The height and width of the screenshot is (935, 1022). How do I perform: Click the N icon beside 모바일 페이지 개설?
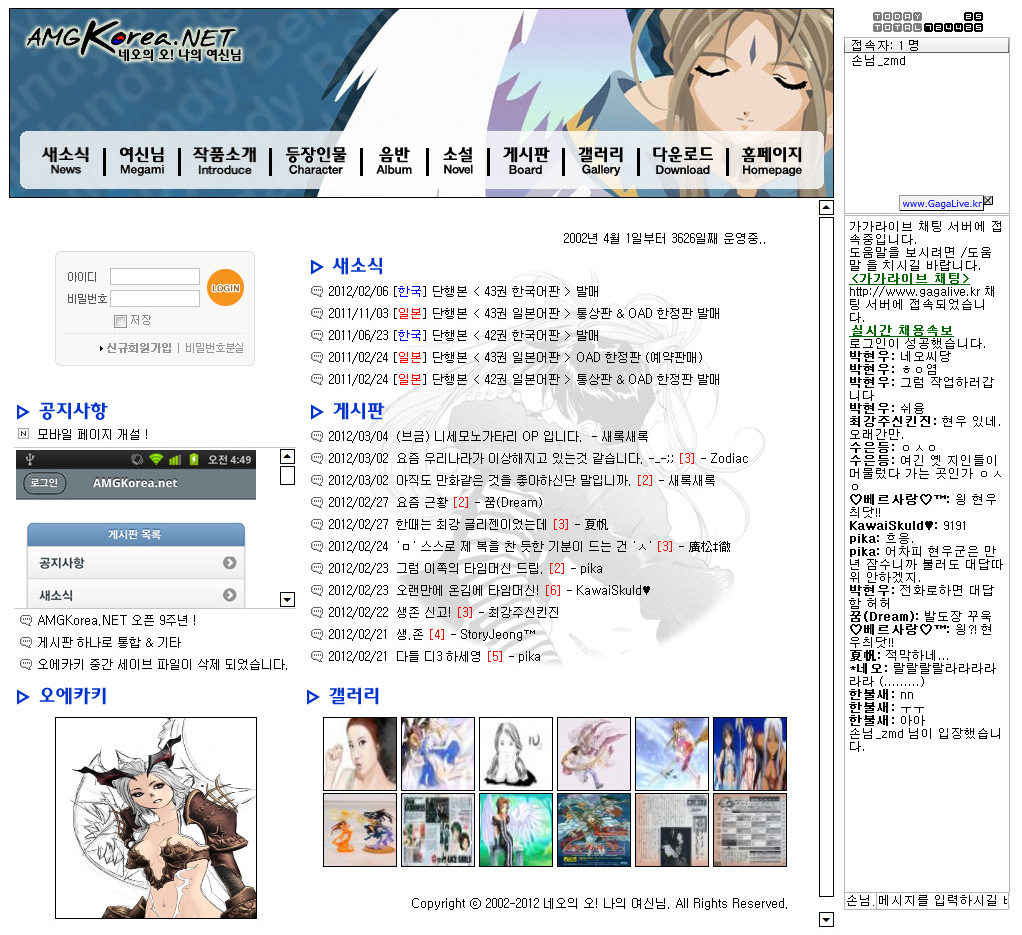[x=24, y=434]
